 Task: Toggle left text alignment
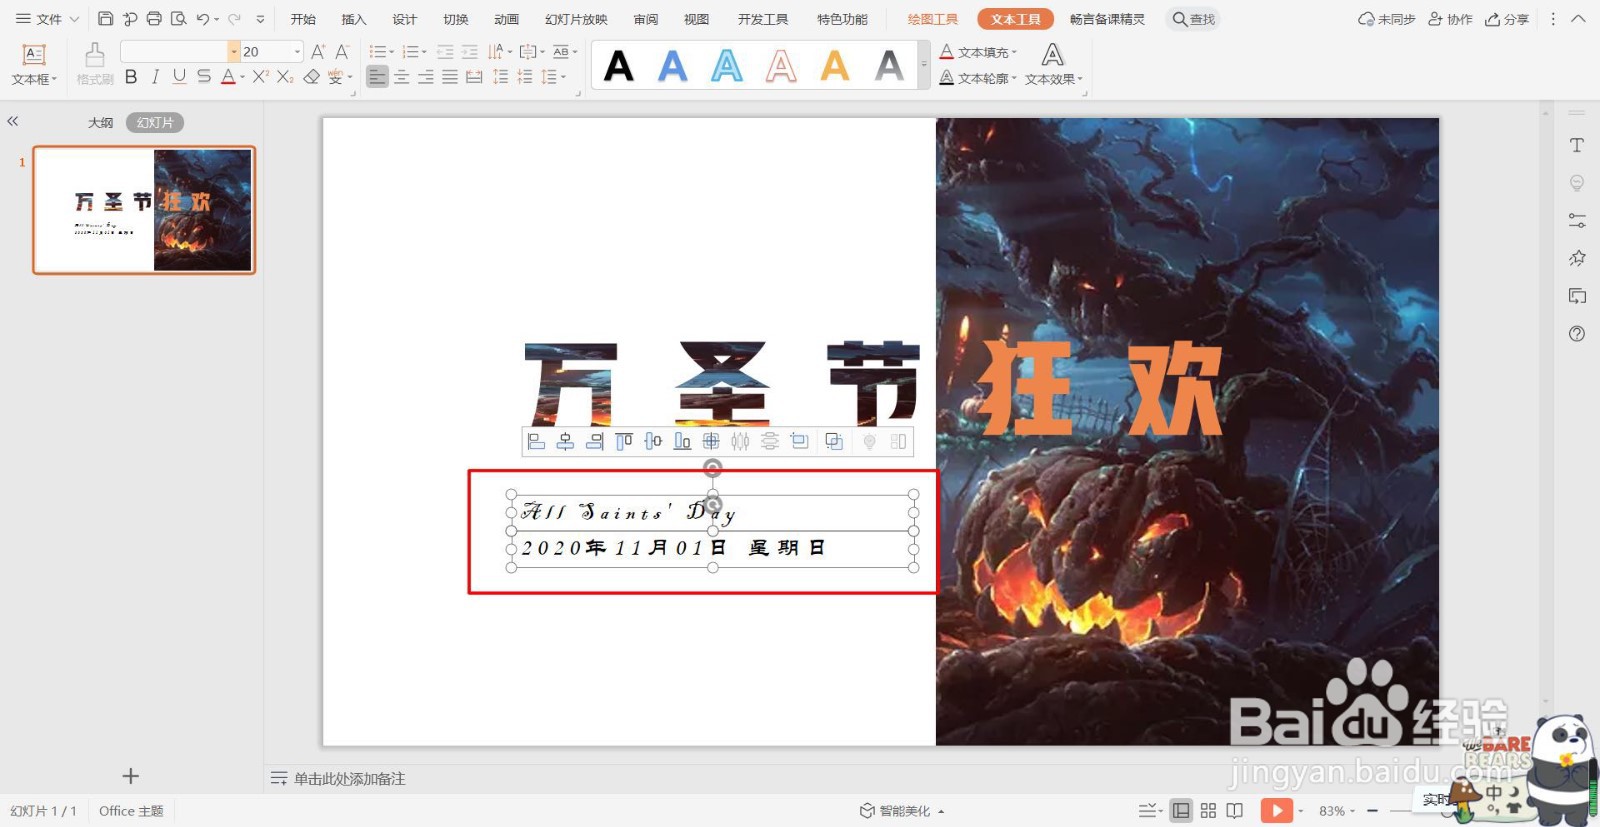377,77
